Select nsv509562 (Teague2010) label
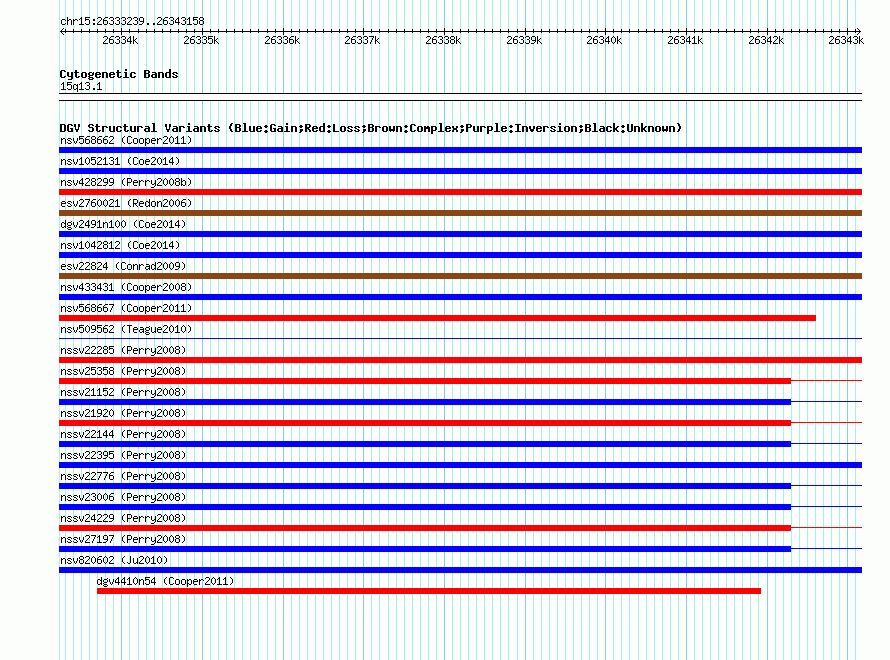Viewport: 890px width, 660px height. point(126,329)
